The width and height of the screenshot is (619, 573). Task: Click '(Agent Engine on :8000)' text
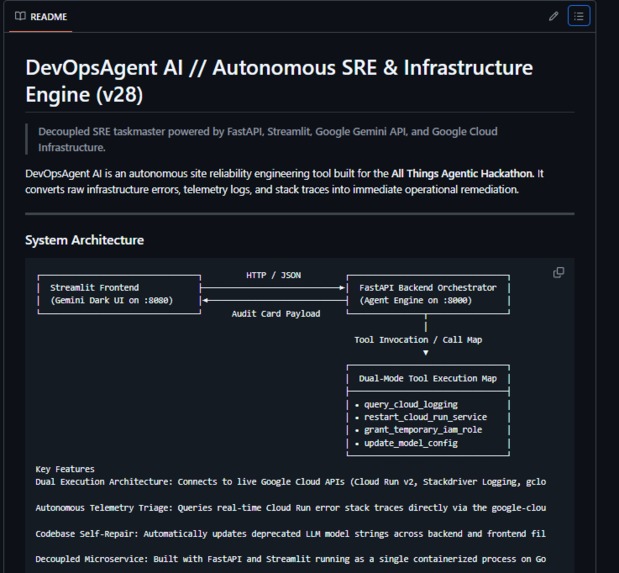[x=416, y=300]
